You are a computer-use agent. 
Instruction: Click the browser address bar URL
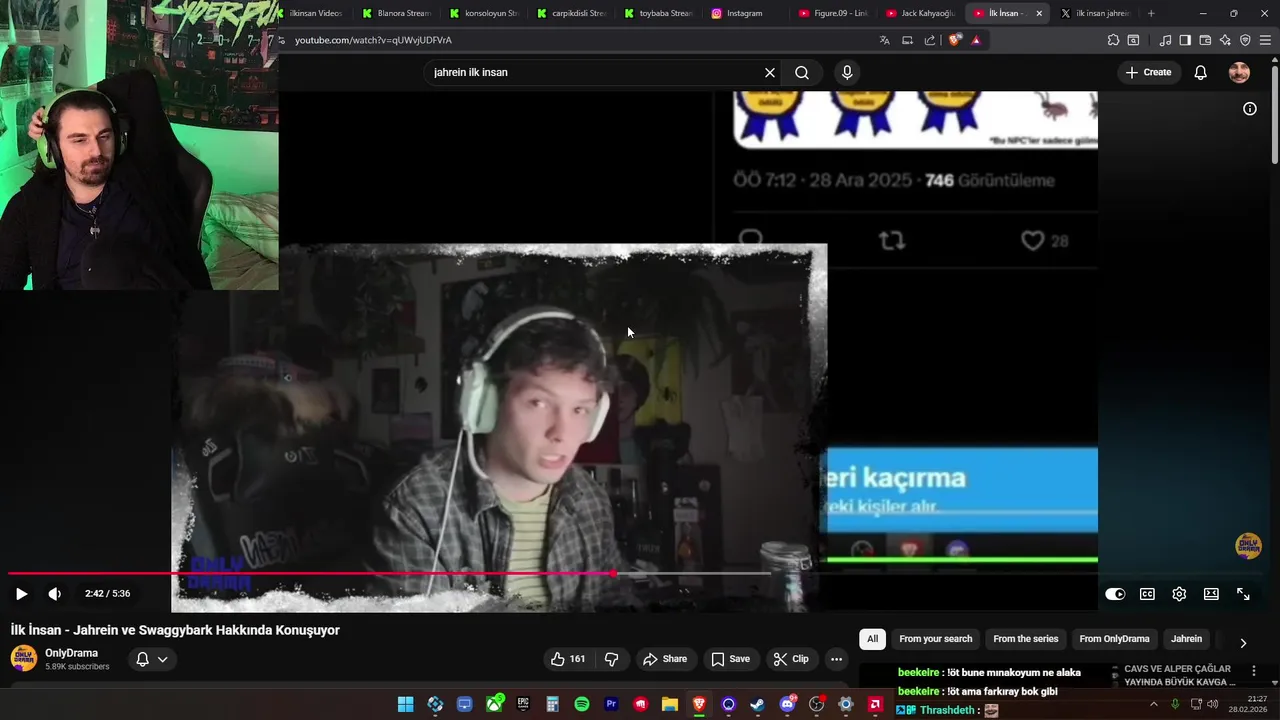tap(373, 40)
